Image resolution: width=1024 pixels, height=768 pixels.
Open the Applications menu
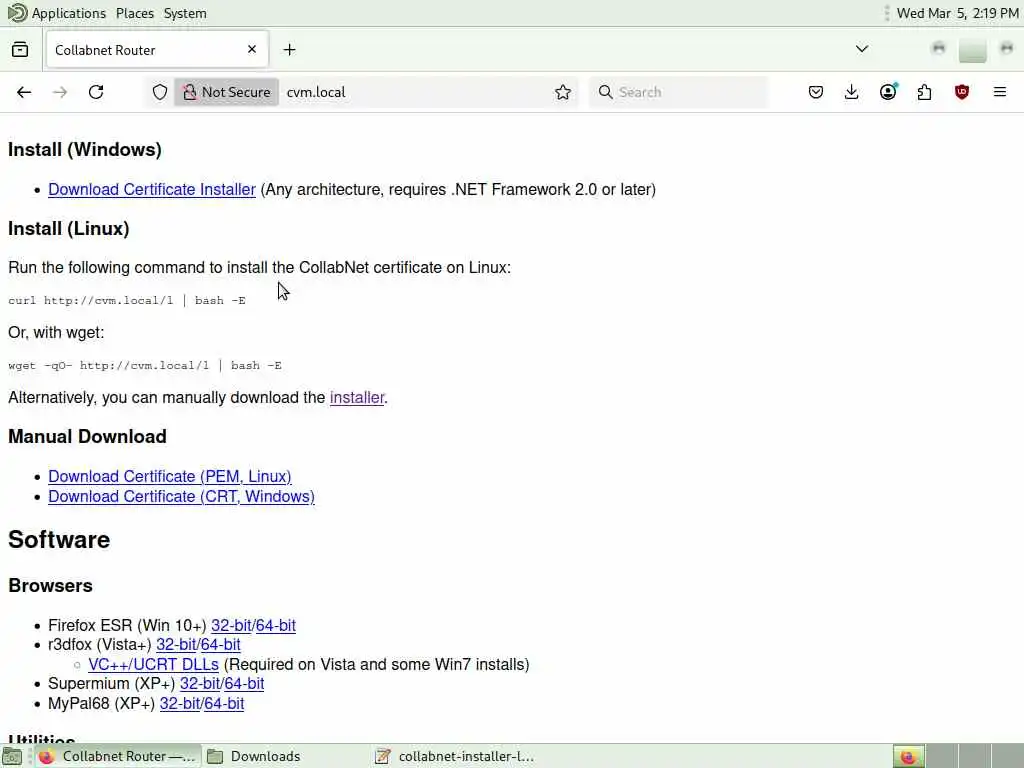[x=57, y=13]
